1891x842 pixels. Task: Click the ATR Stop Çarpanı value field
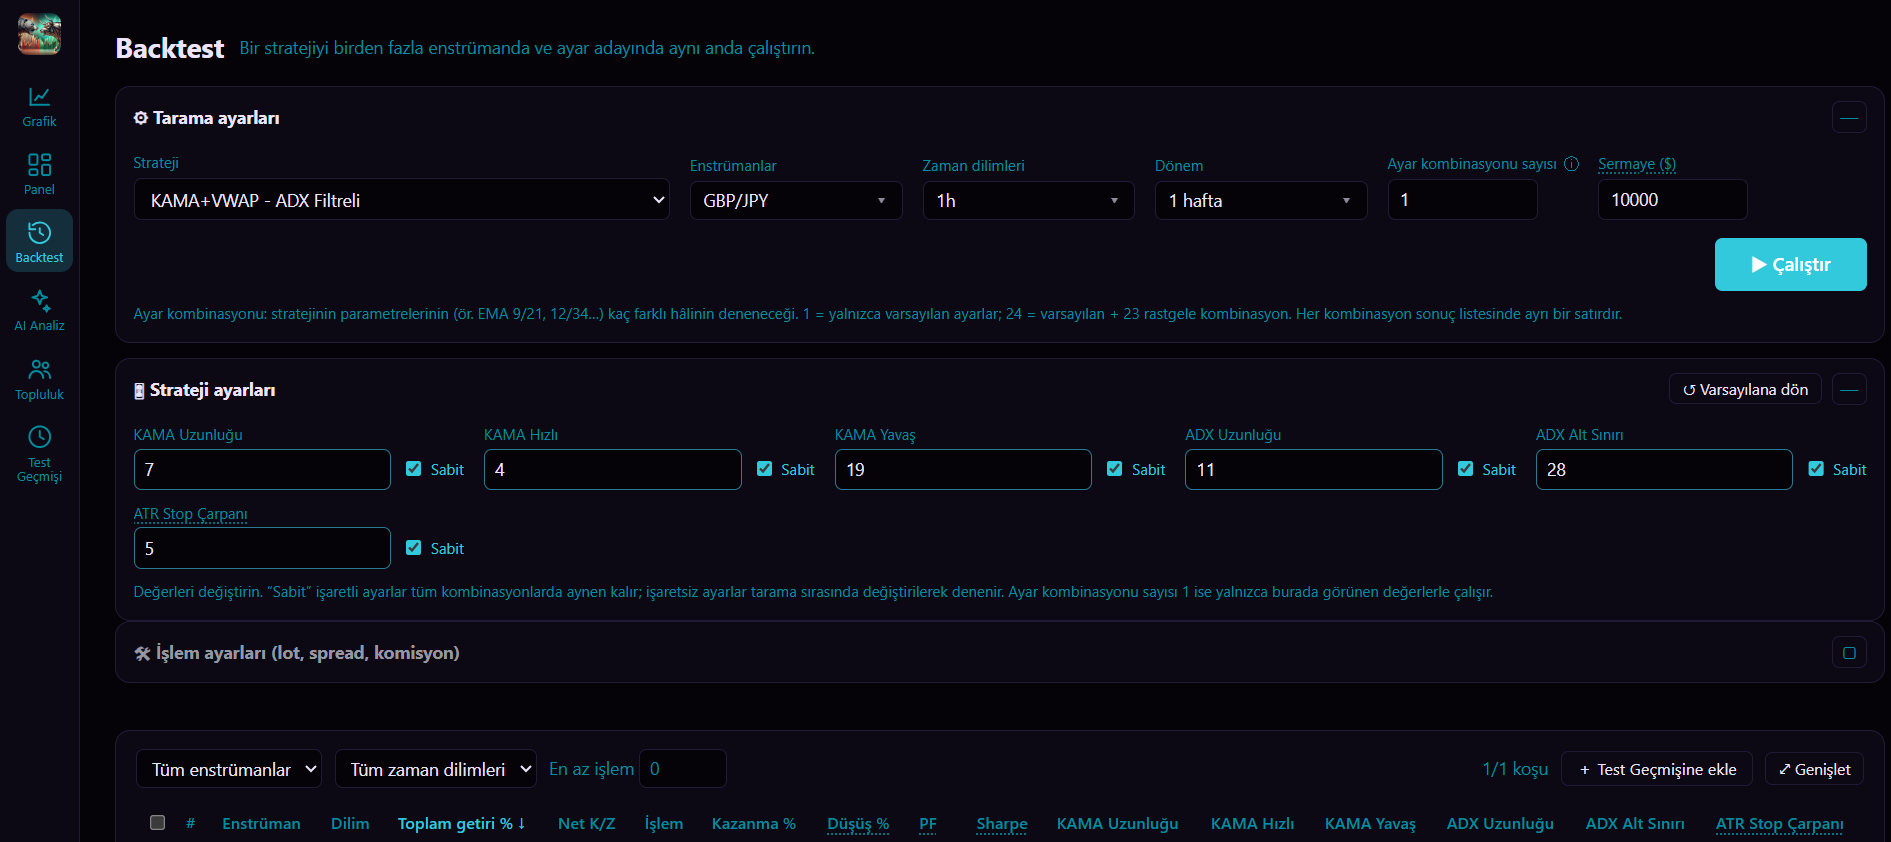pyautogui.click(x=262, y=548)
